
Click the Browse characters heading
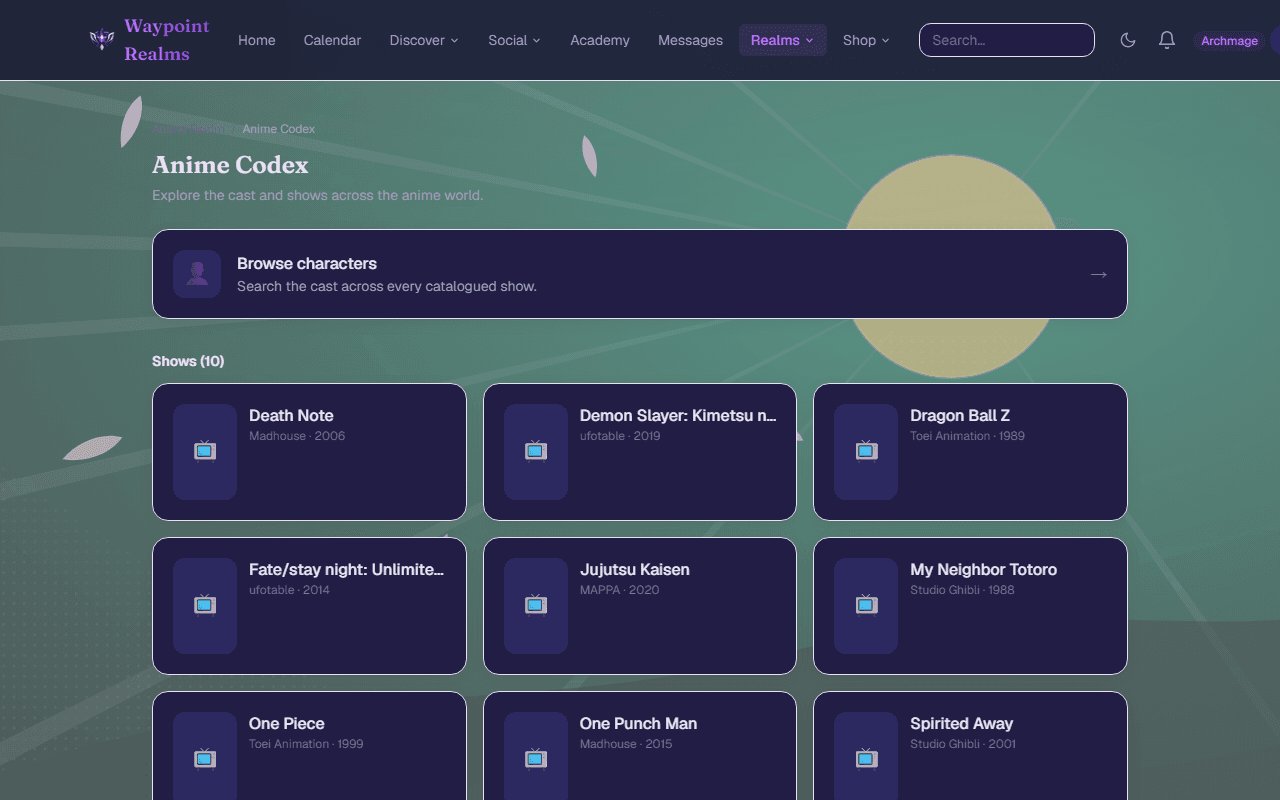[x=307, y=263]
